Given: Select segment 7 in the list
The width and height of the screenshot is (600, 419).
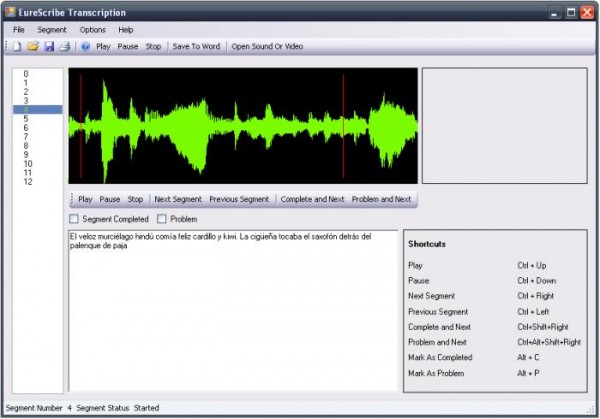Looking at the screenshot, I should tap(26, 137).
